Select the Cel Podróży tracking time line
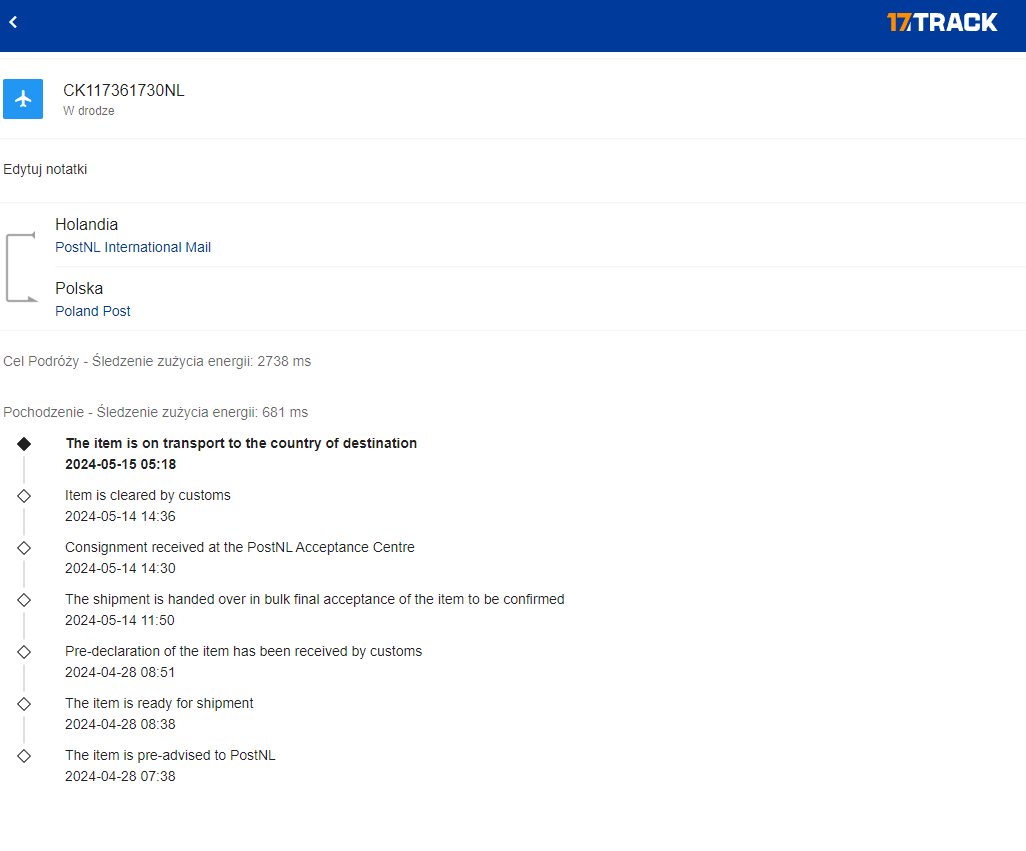This screenshot has width=1026, height=851. point(157,361)
